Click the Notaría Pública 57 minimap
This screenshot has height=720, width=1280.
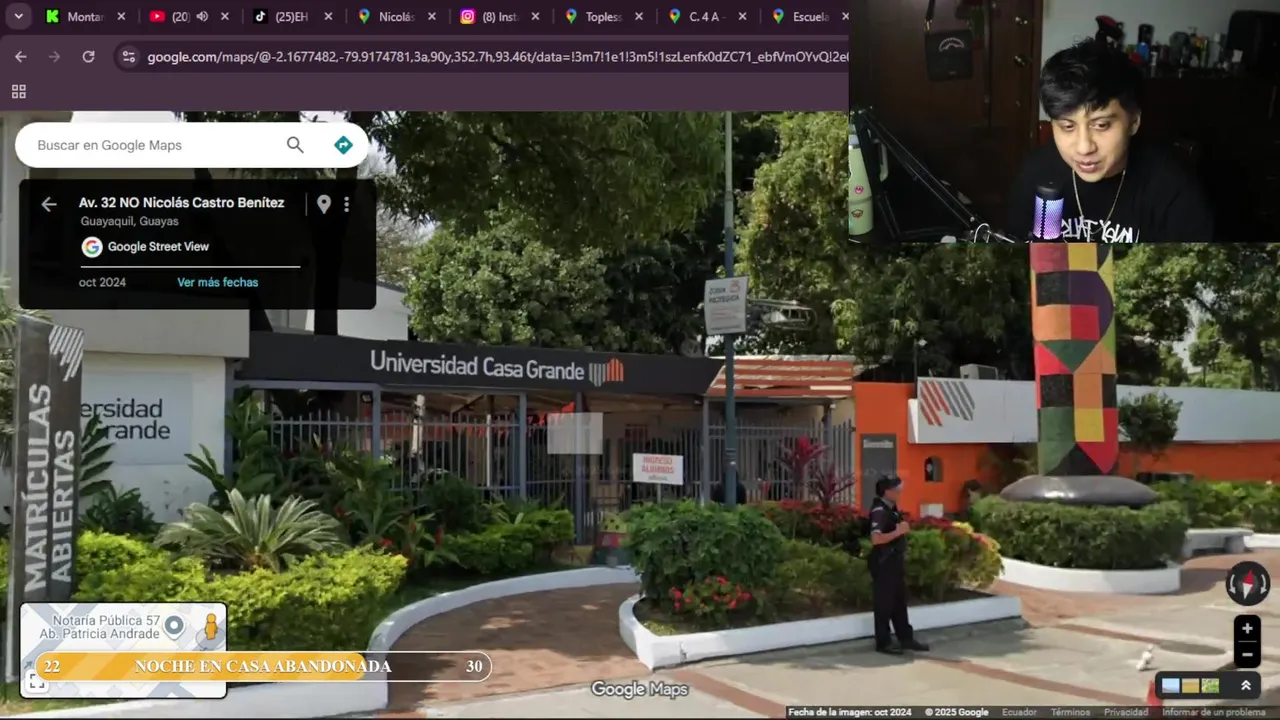coord(123,650)
